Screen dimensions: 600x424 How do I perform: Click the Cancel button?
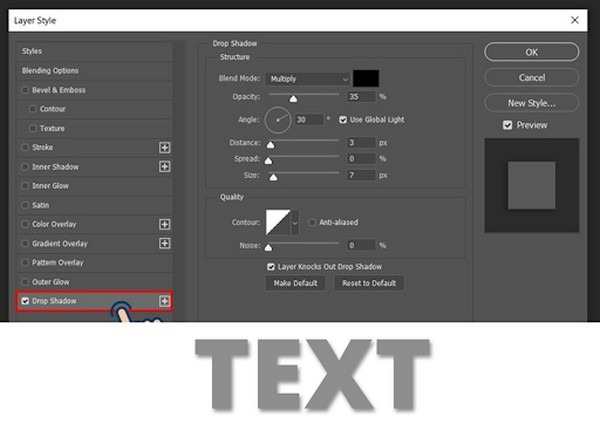(532, 78)
